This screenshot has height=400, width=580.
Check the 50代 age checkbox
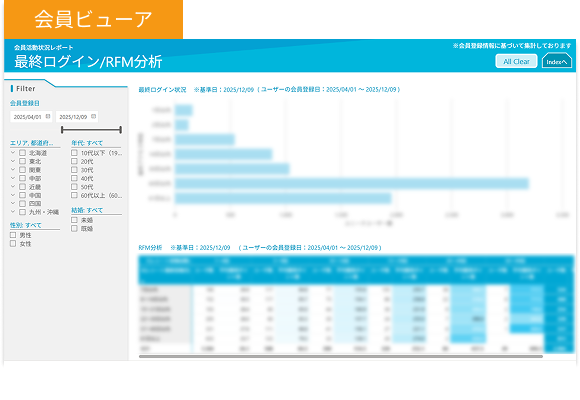pos(74,186)
